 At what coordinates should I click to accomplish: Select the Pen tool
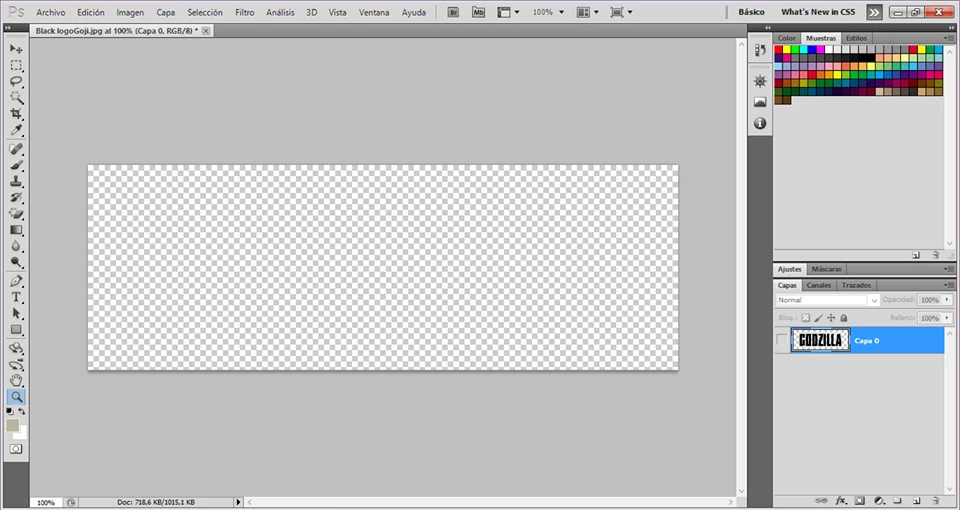click(x=16, y=281)
